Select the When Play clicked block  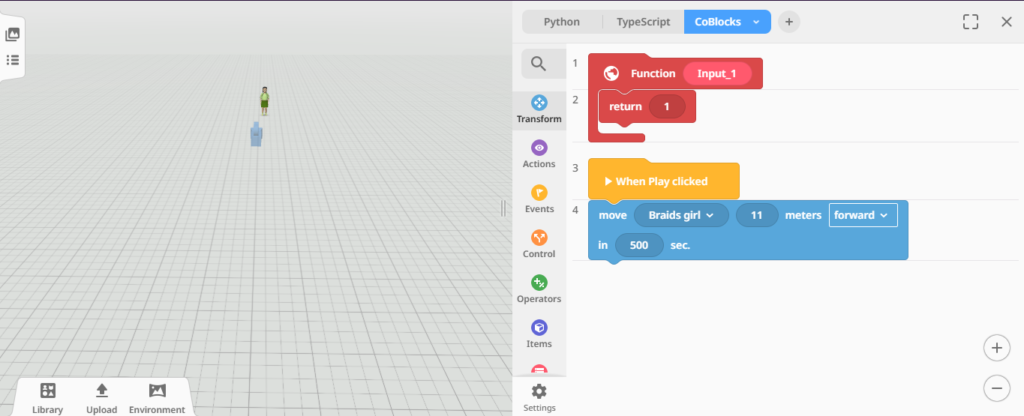[x=664, y=181]
